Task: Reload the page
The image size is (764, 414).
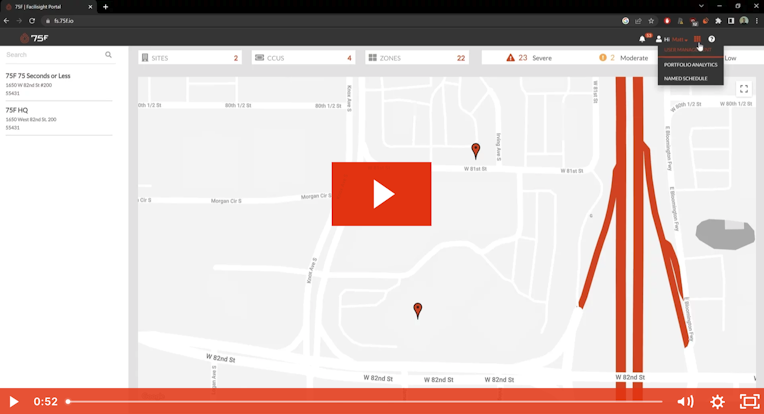Action: (x=32, y=21)
